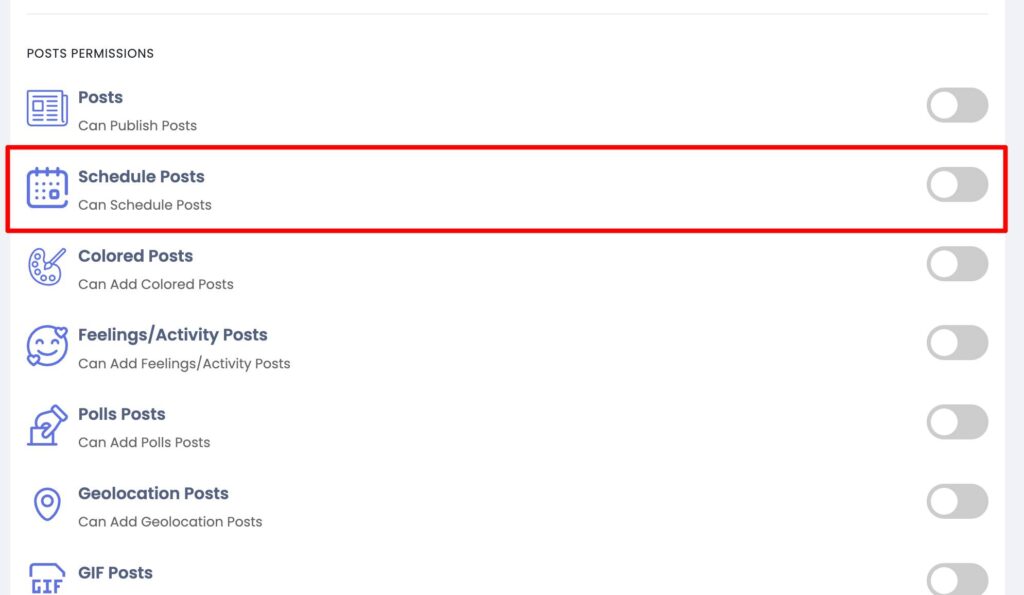The height and width of the screenshot is (595, 1024).
Task: Click the POSTS PERMISSIONS section header
Action: pos(90,54)
